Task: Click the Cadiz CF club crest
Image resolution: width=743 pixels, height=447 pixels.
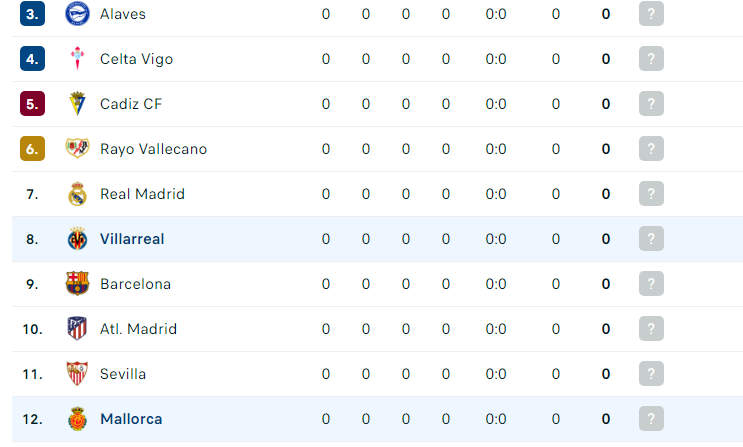Action: click(77, 104)
